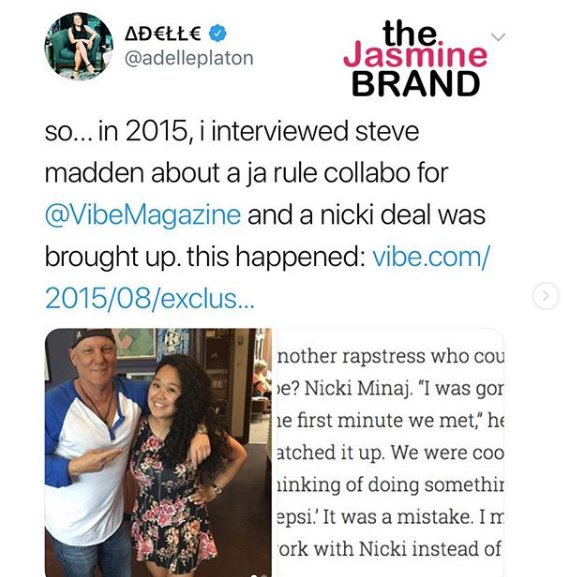Click pink 'Jasmine' word in logo

coord(415,56)
